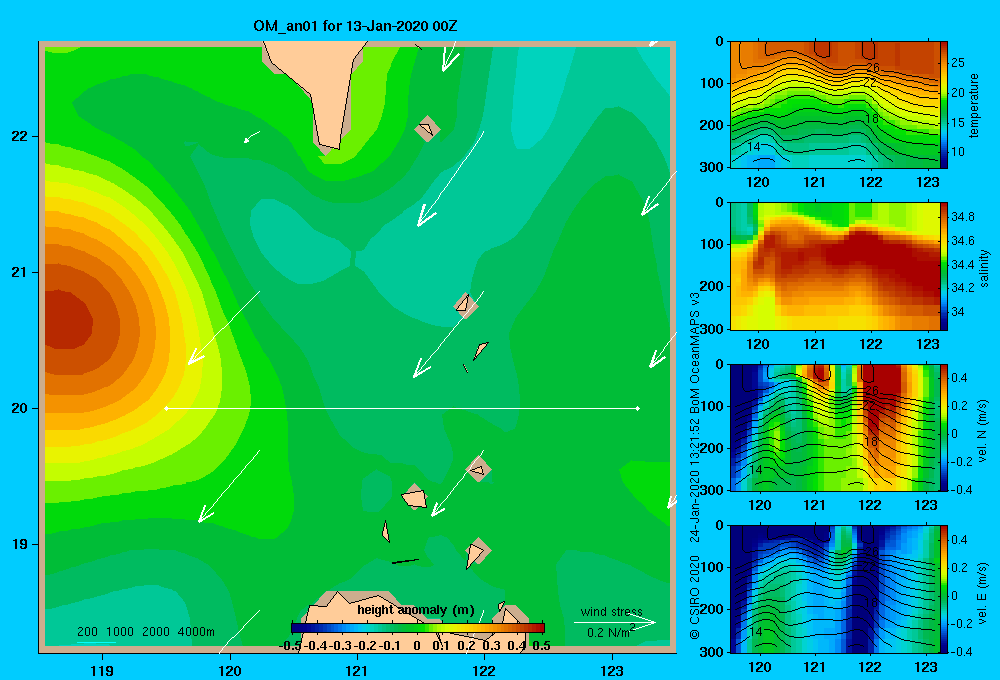Click the height anomaly color bar
This screenshot has height=680, width=1000.
pos(418,628)
